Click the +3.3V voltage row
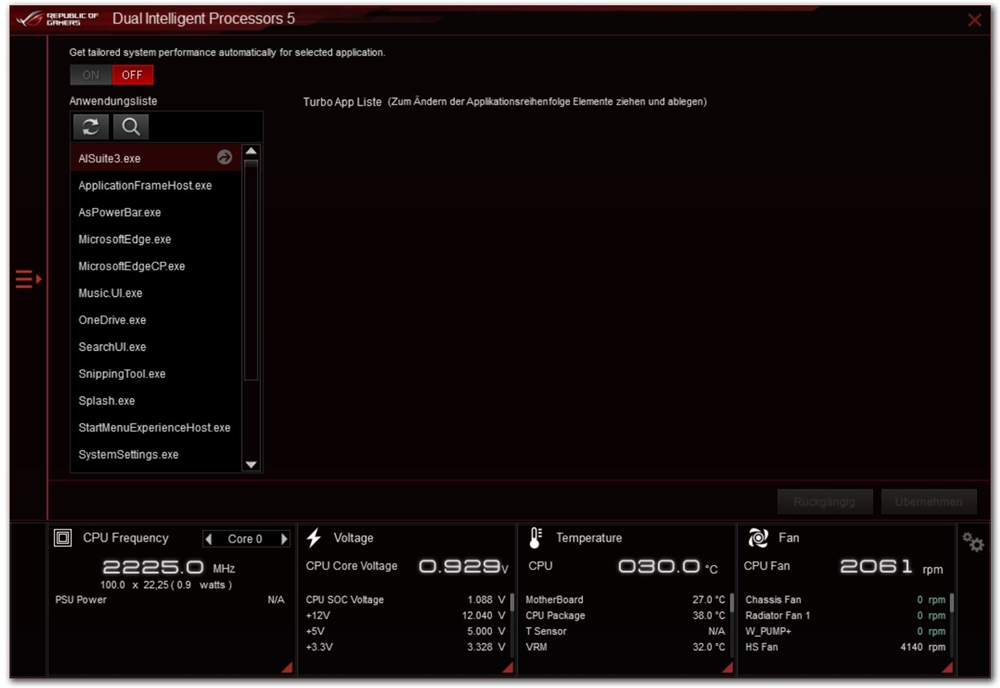 [406, 647]
